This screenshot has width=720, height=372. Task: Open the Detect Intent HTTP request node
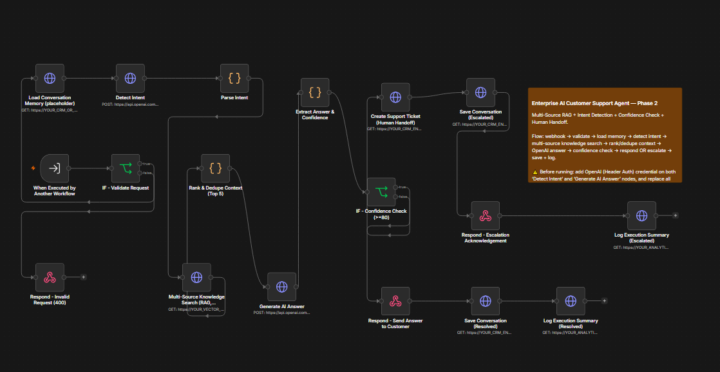[130, 79]
